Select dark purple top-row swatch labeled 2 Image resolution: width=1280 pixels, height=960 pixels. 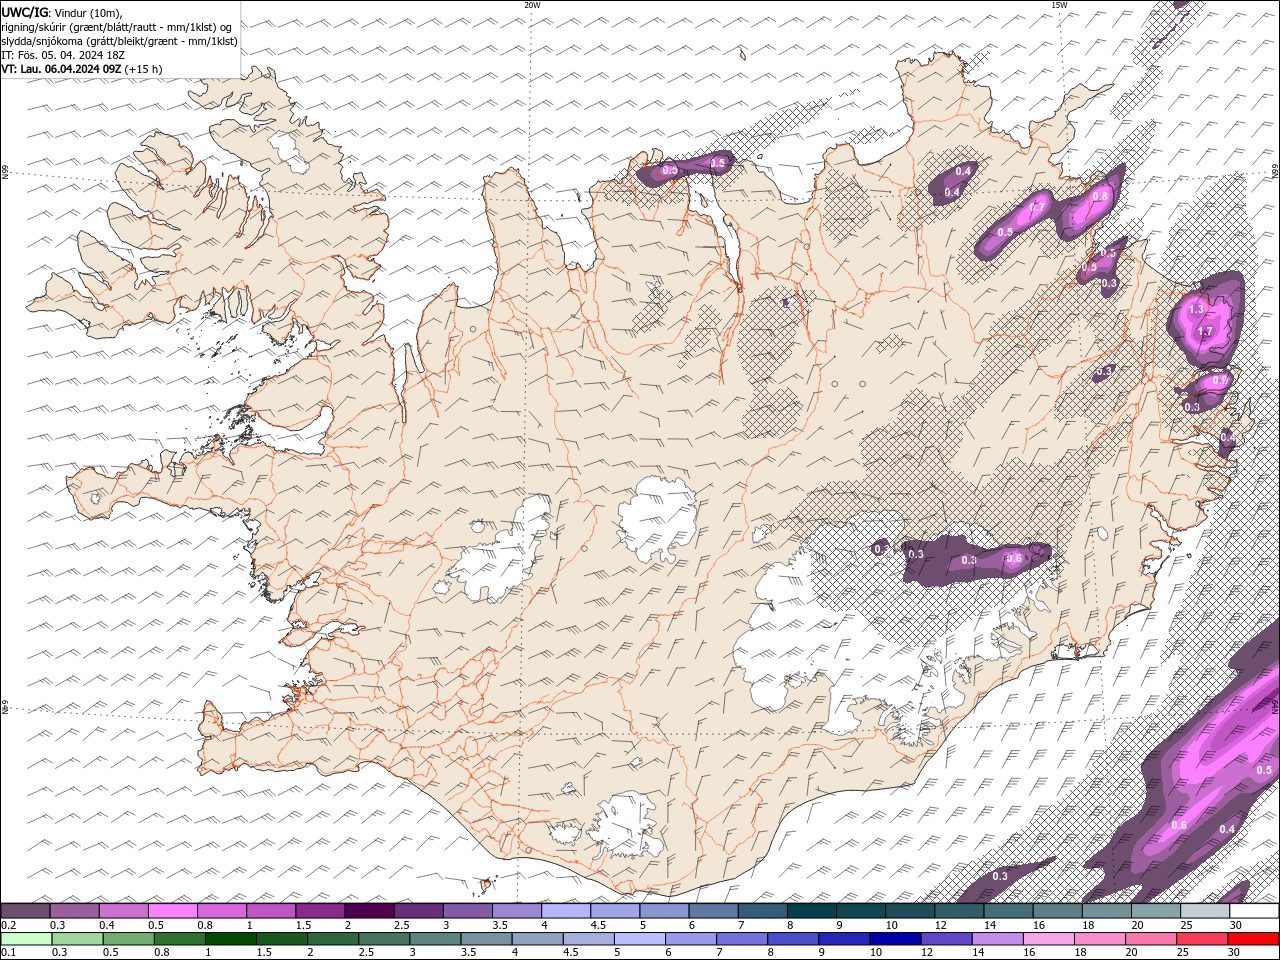(369, 911)
